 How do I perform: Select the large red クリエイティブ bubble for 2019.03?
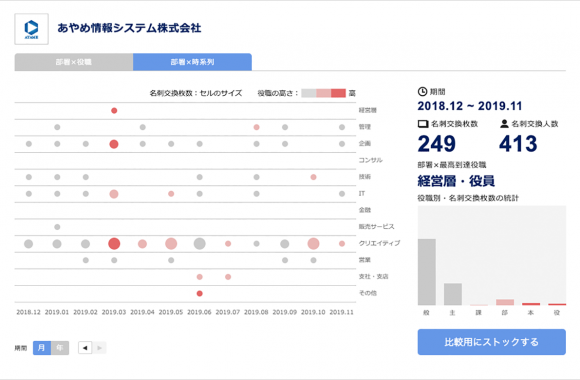tap(114, 243)
